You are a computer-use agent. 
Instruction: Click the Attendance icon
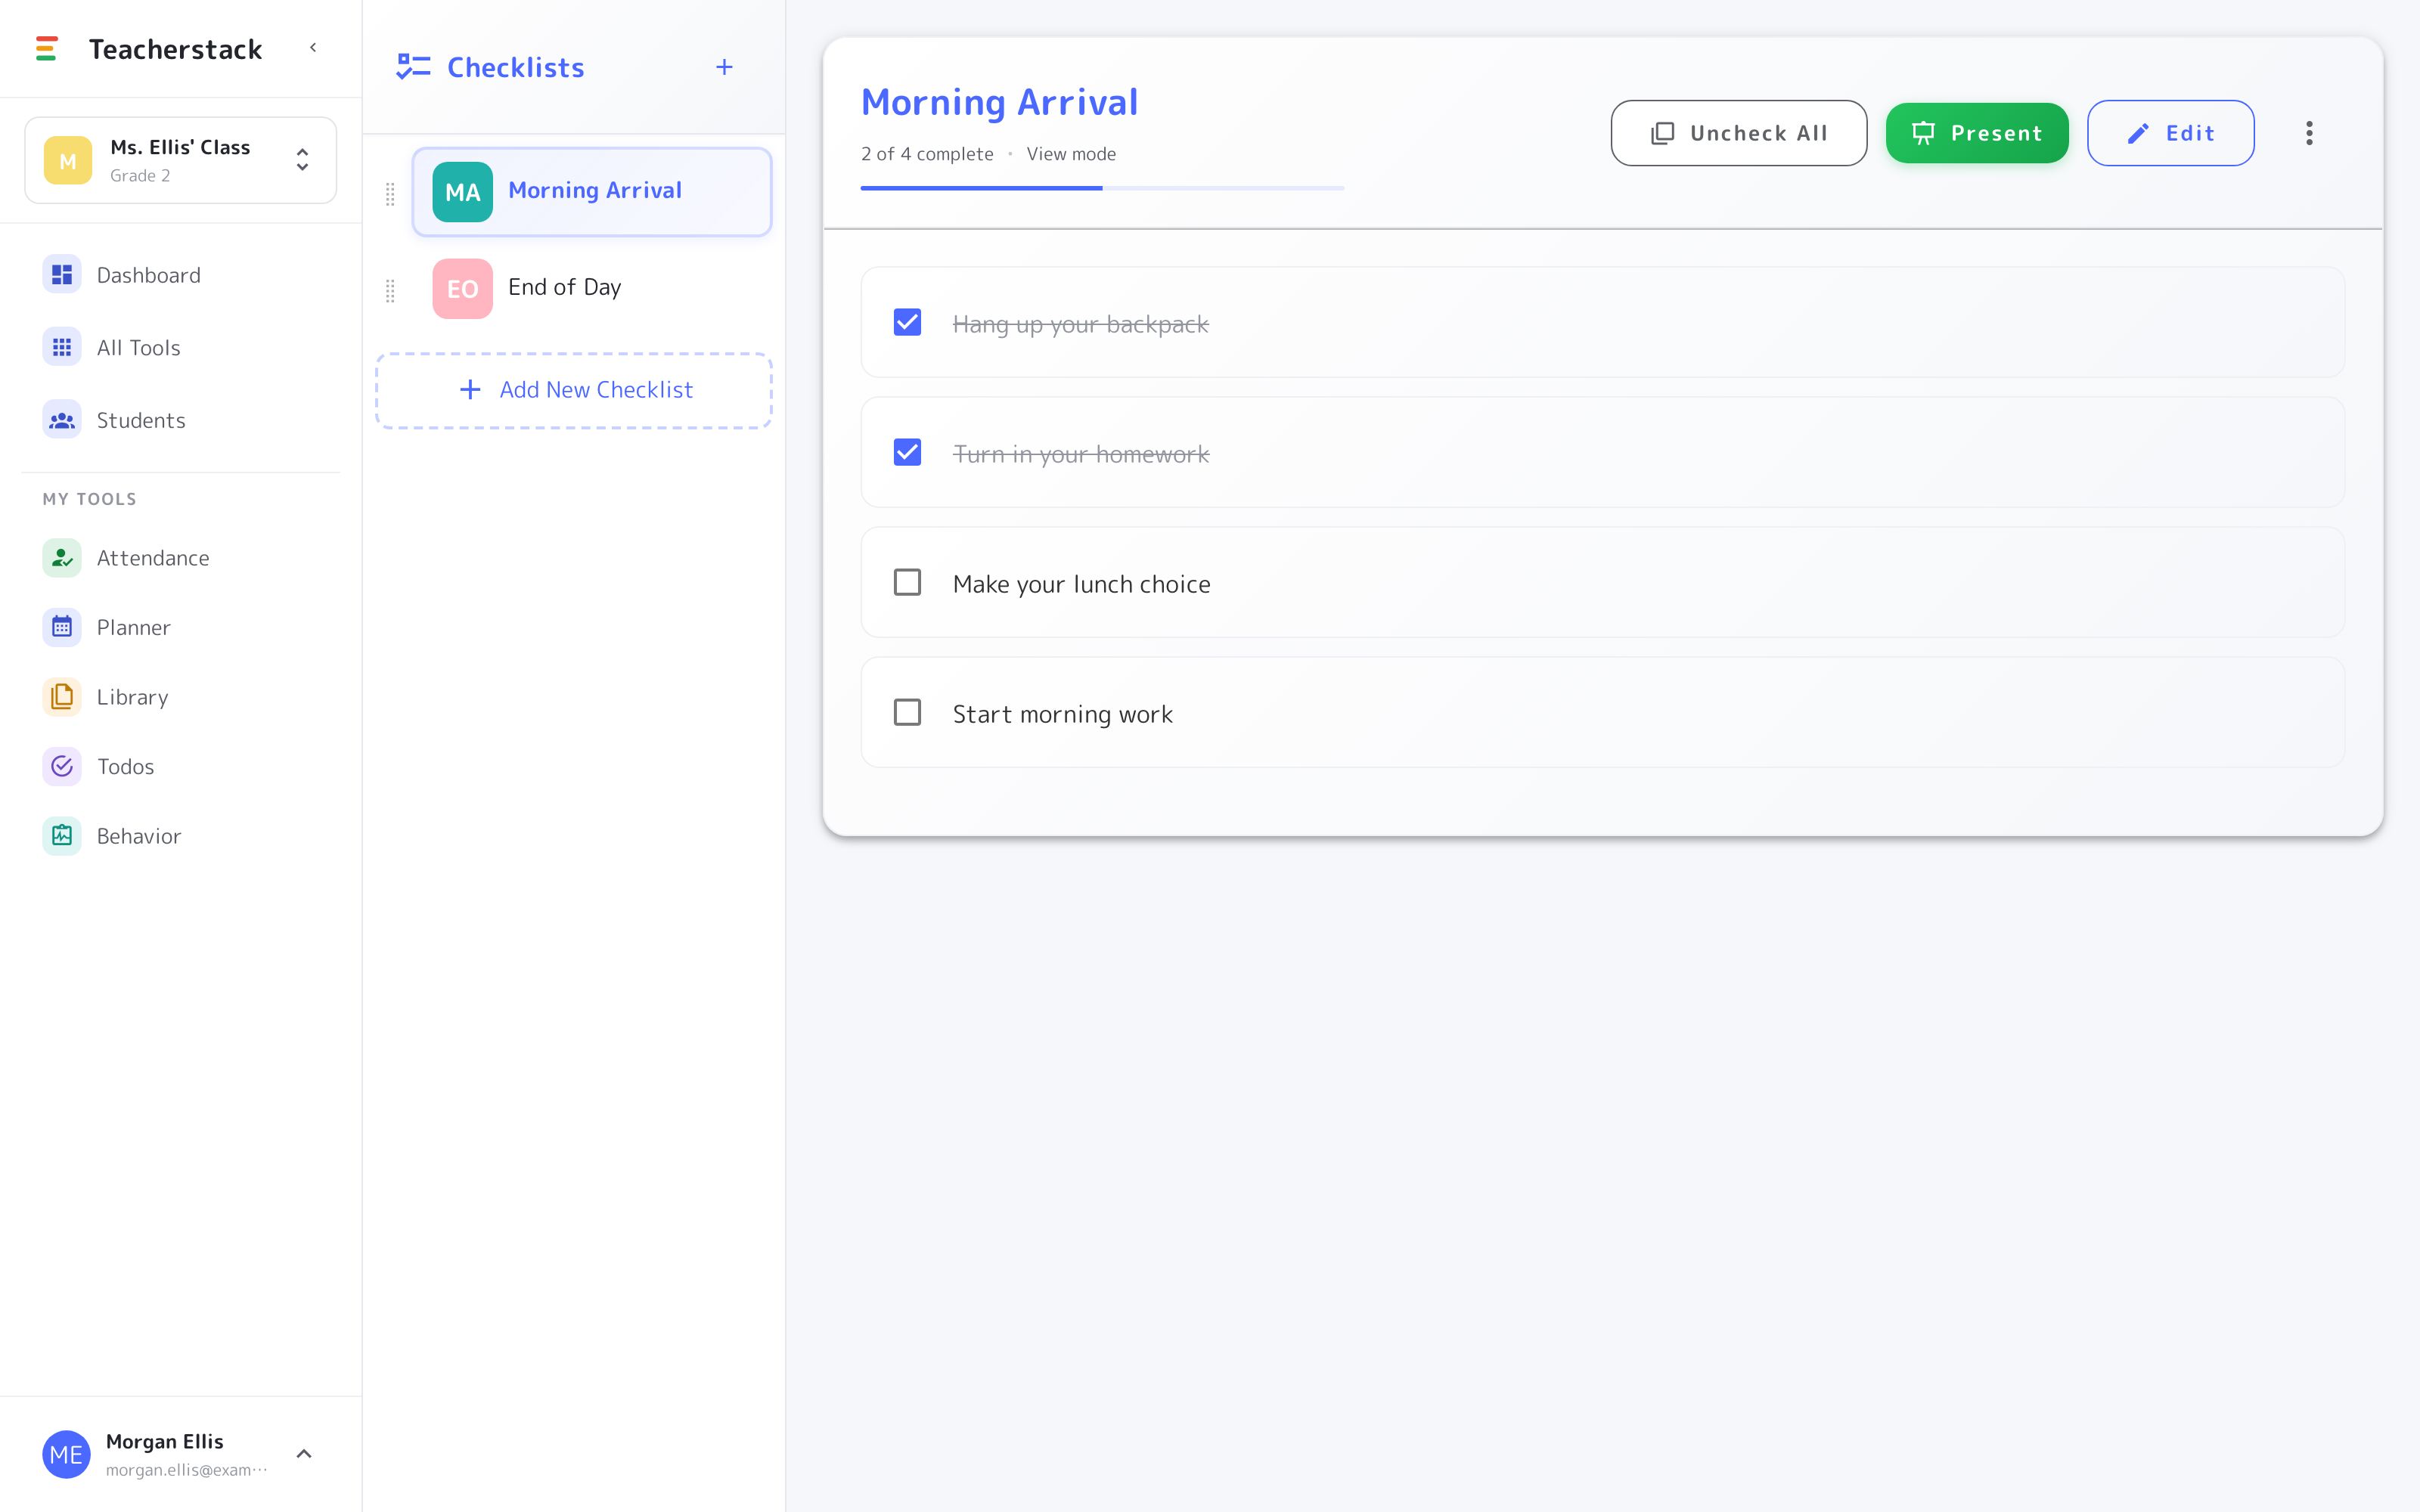tap(62, 558)
